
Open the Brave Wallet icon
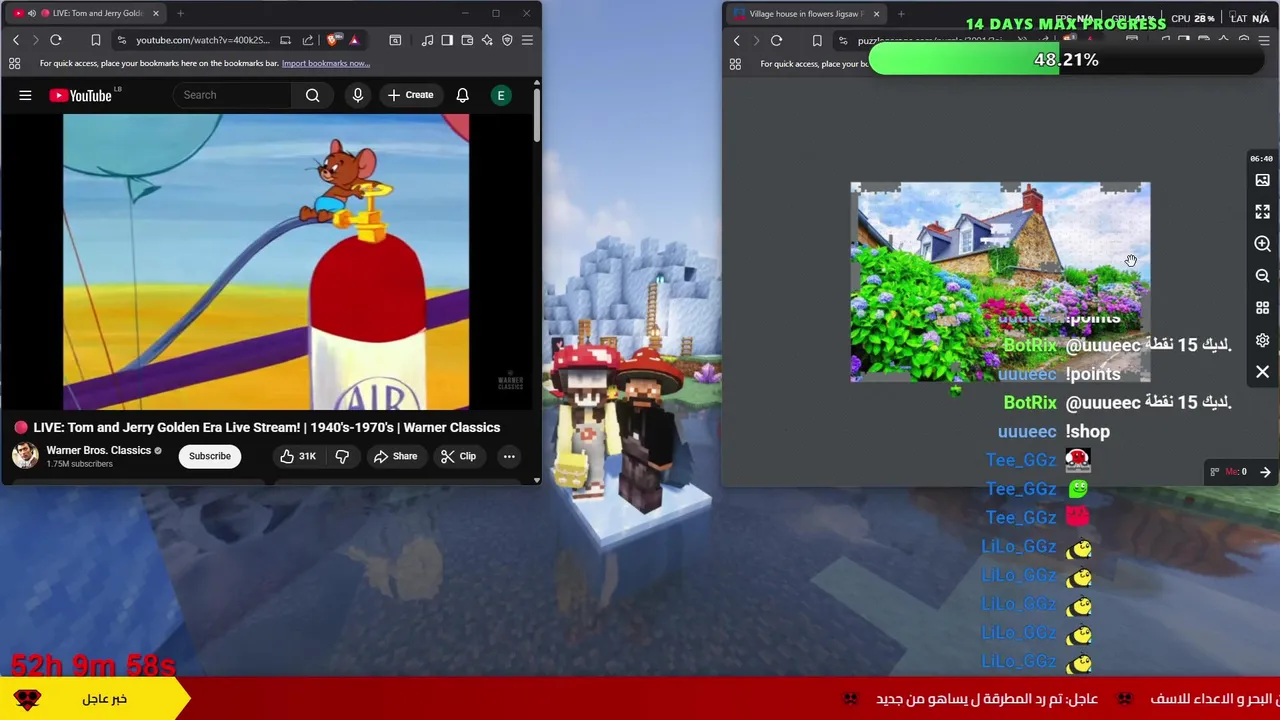[467, 40]
